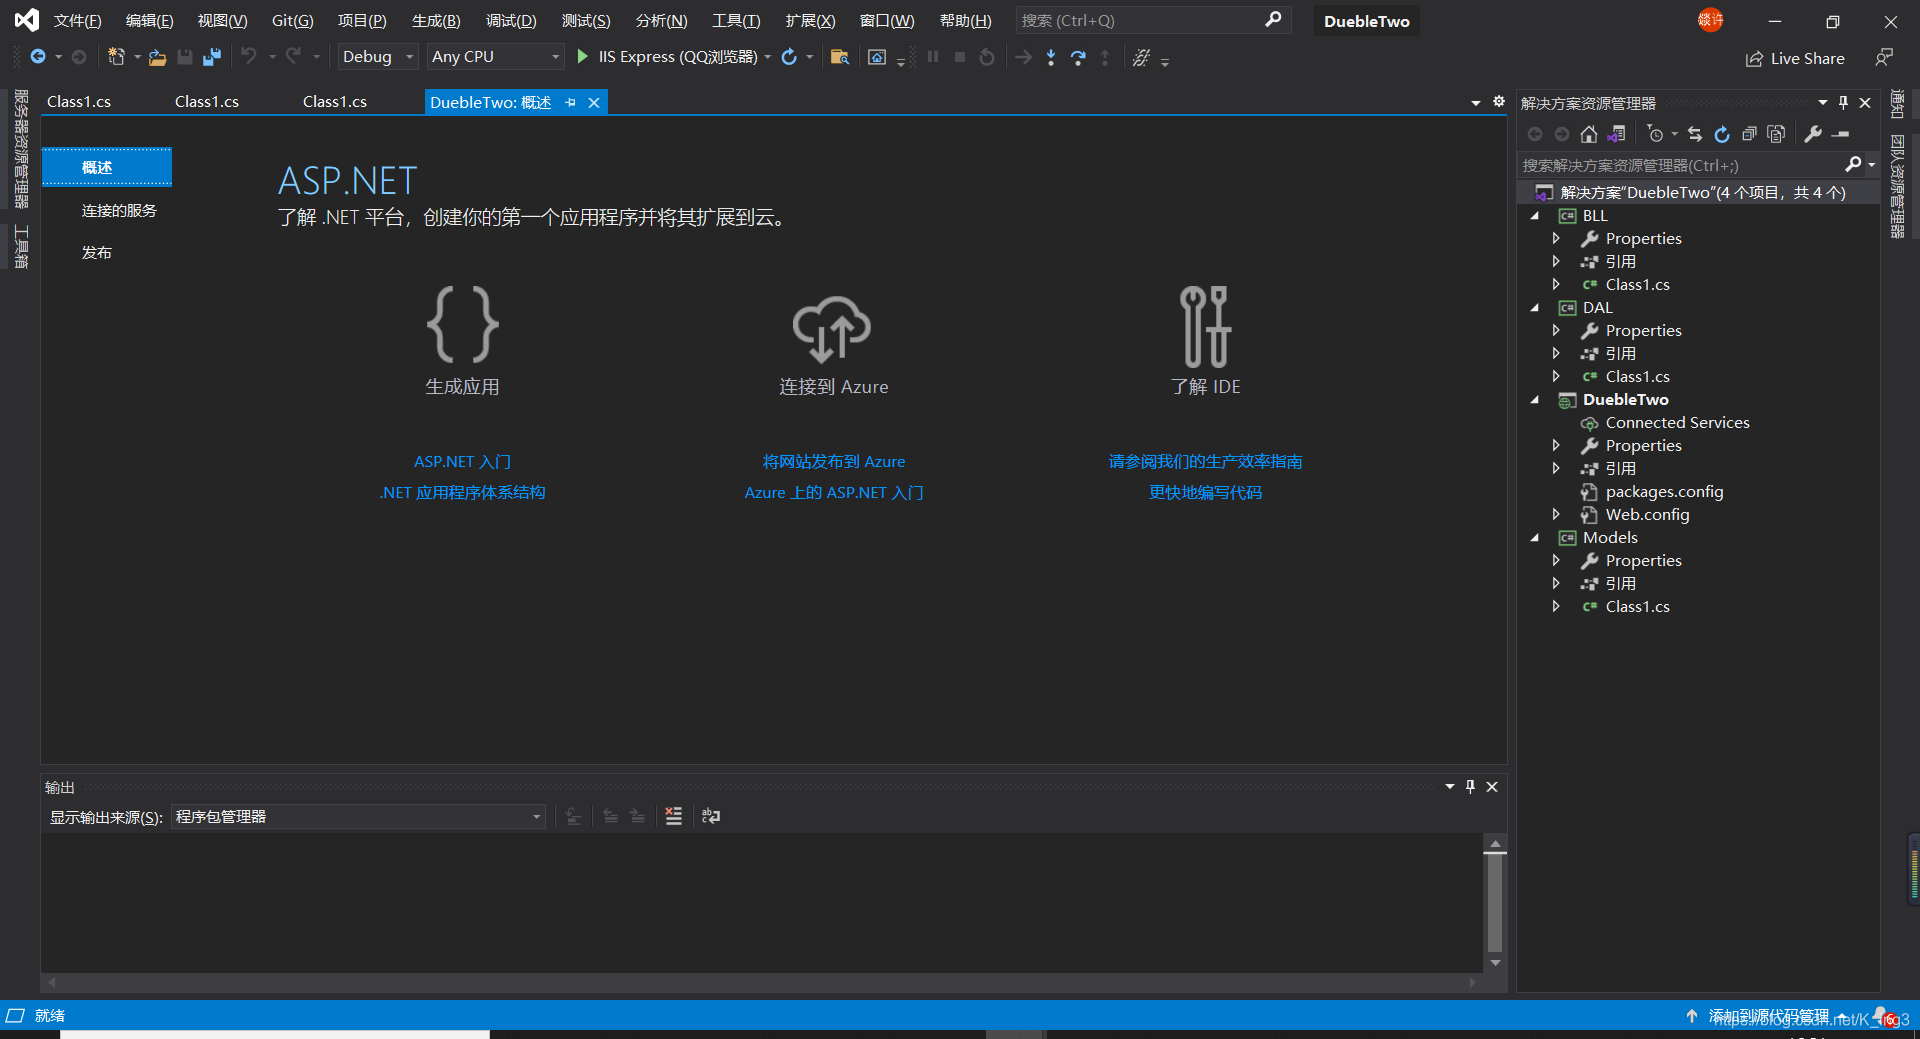Open the 工具(T) menu
1920x1039 pixels.
tap(736, 21)
